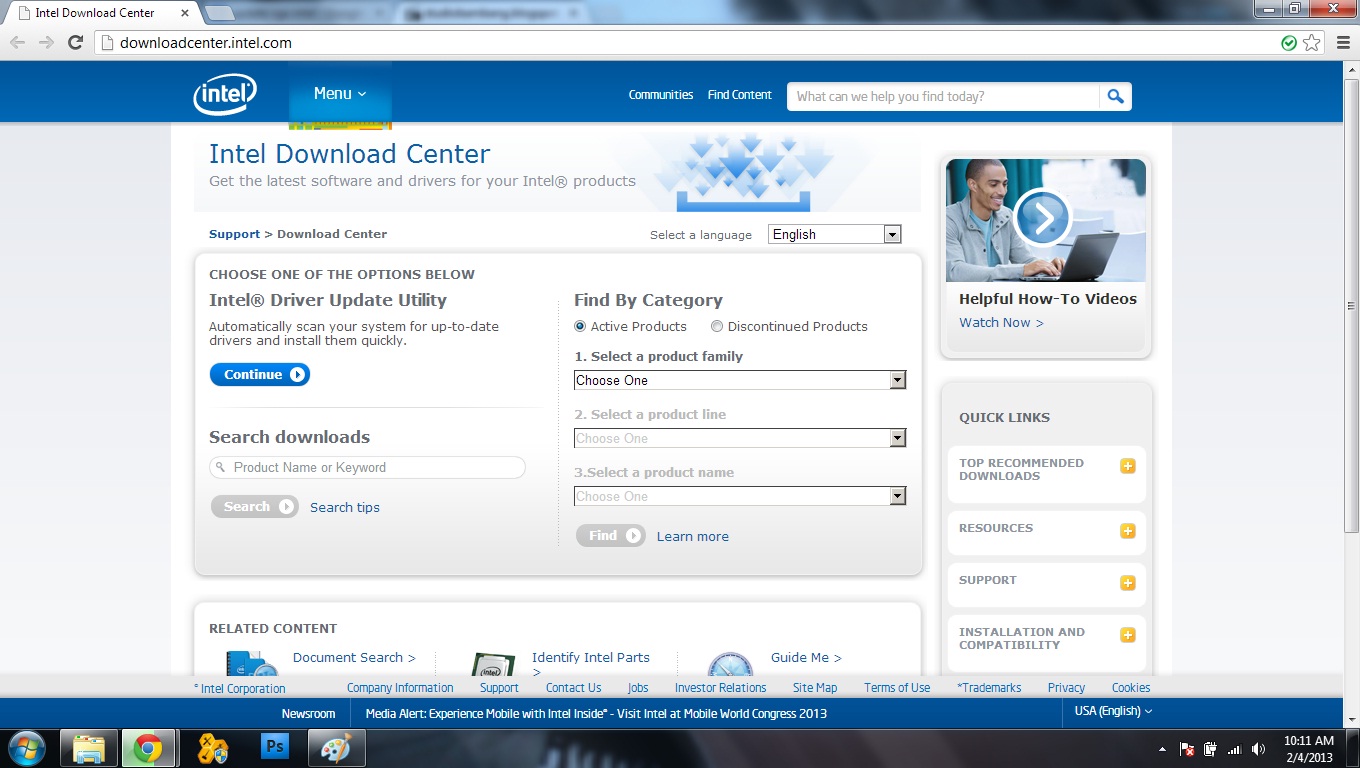Open the Terms of Use footer link

tap(897, 688)
